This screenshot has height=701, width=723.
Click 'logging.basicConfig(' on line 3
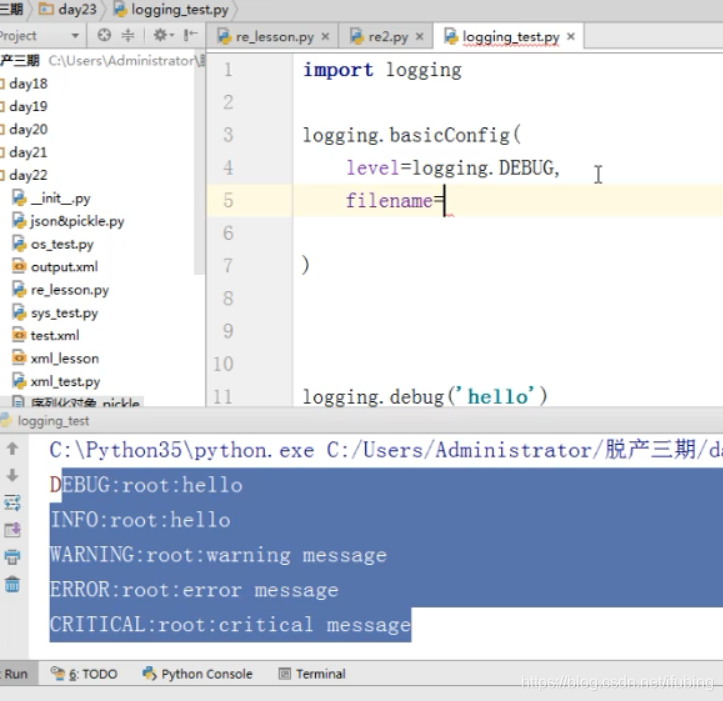point(411,136)
